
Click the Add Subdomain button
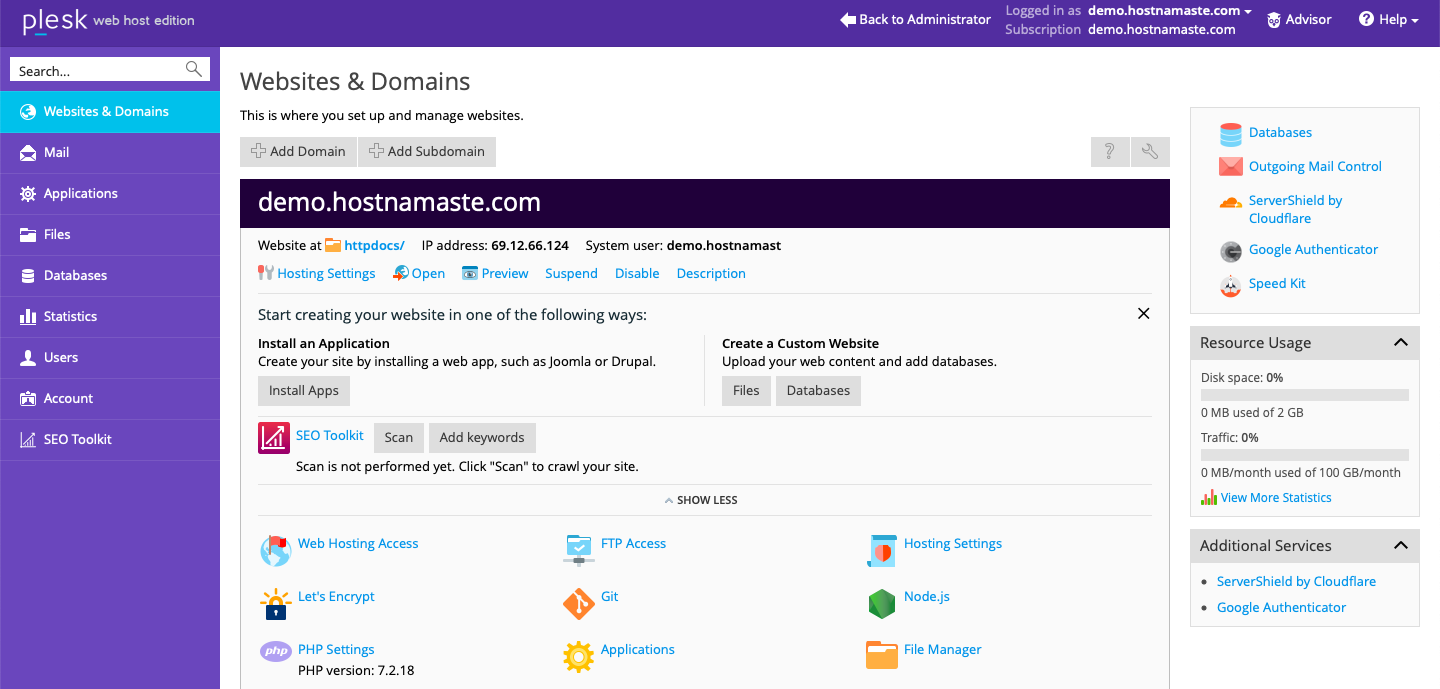coord(427,152)
